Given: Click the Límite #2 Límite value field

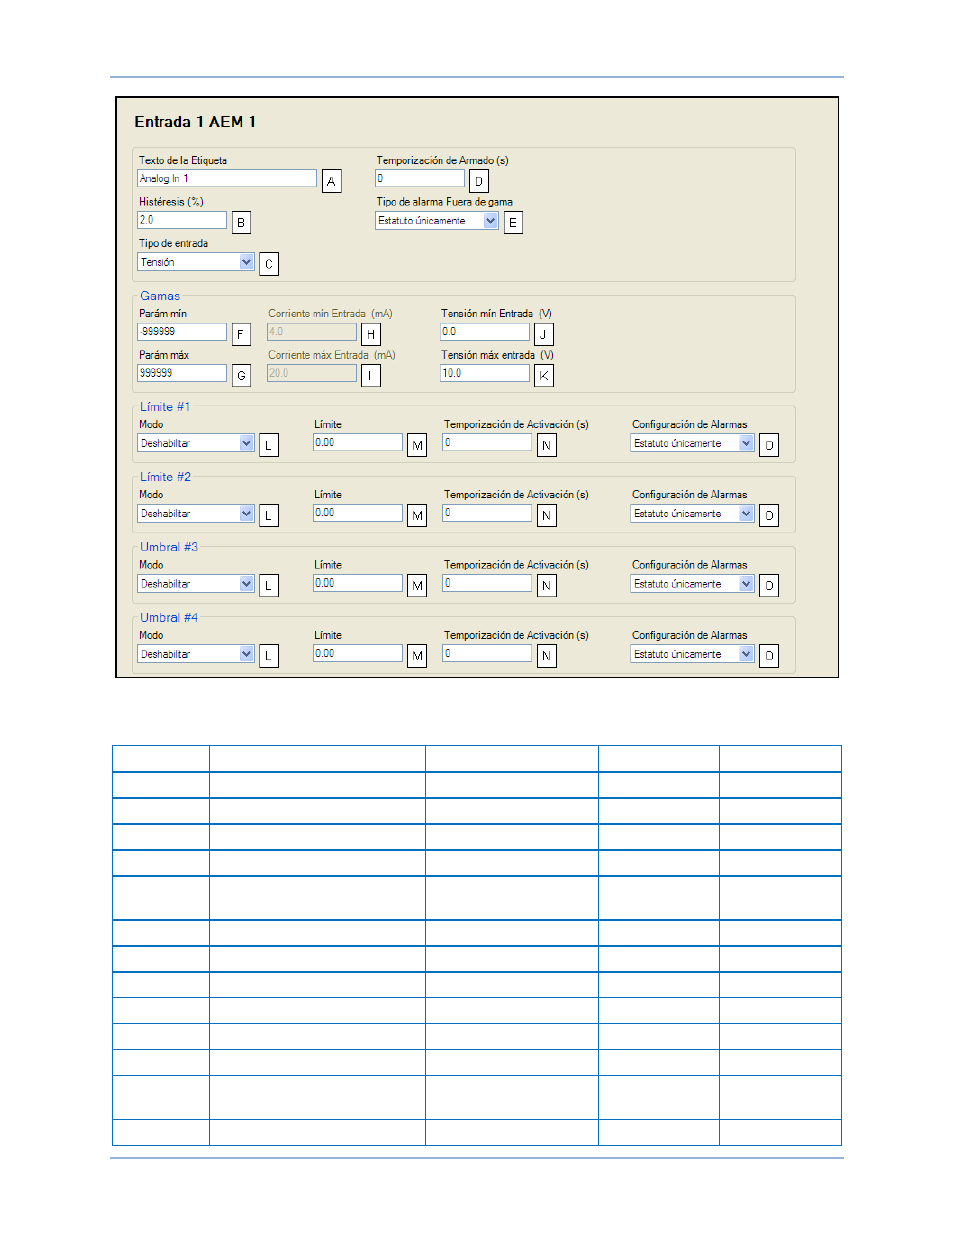Looking at the screenshot, I should (358, 512).
